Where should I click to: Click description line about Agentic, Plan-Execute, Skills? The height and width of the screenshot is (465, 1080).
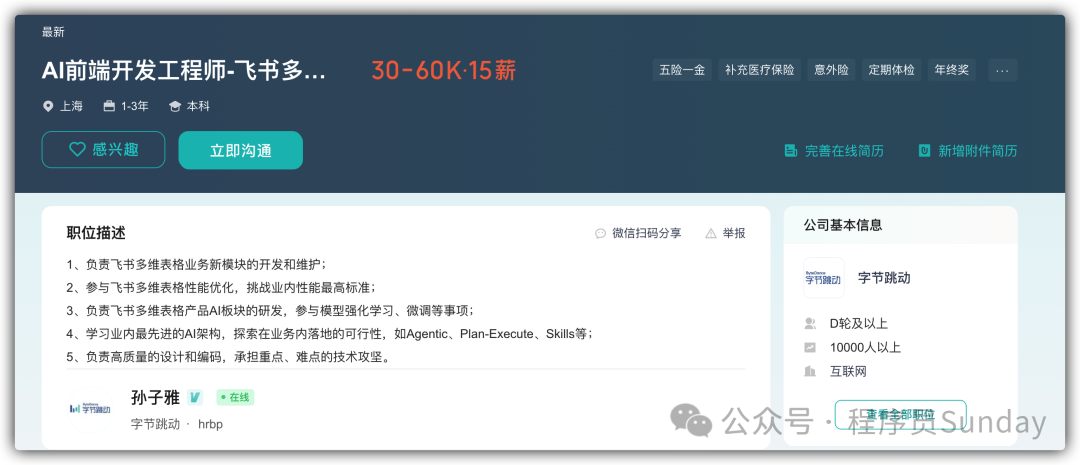[330, 334]
